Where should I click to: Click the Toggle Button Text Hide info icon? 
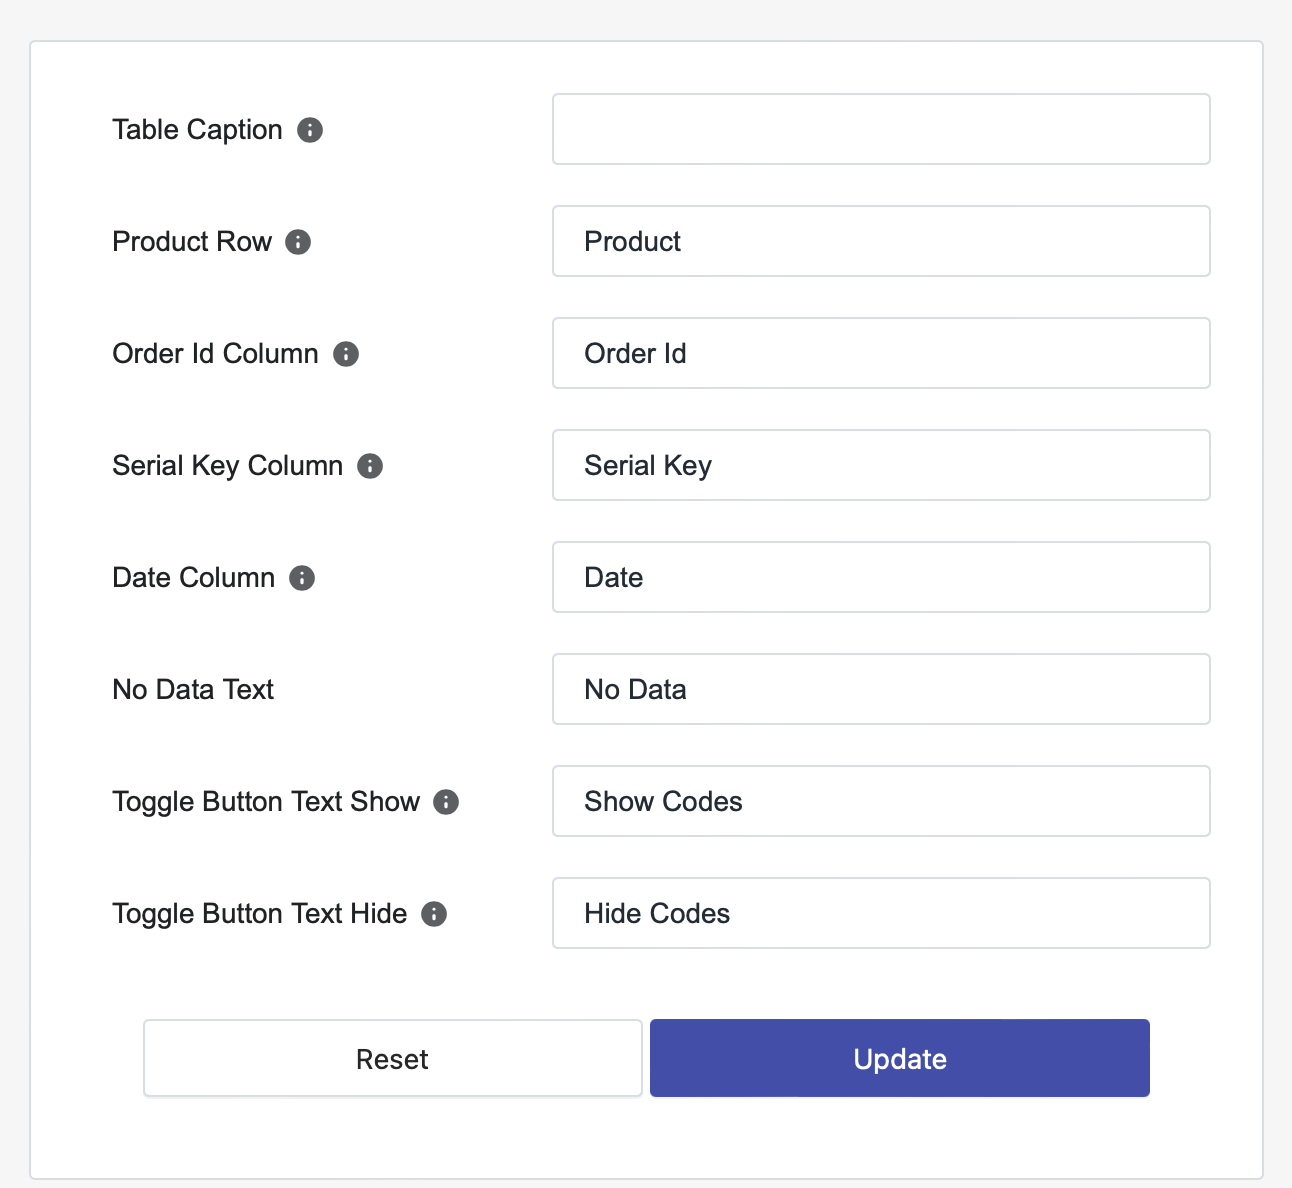434,914
